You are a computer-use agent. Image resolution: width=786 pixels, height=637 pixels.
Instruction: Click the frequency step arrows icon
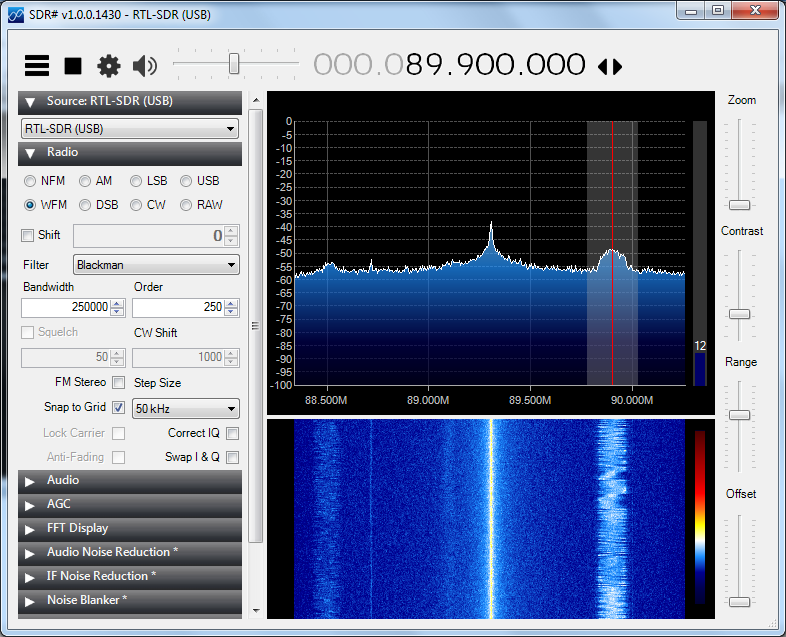pos(610,66)
